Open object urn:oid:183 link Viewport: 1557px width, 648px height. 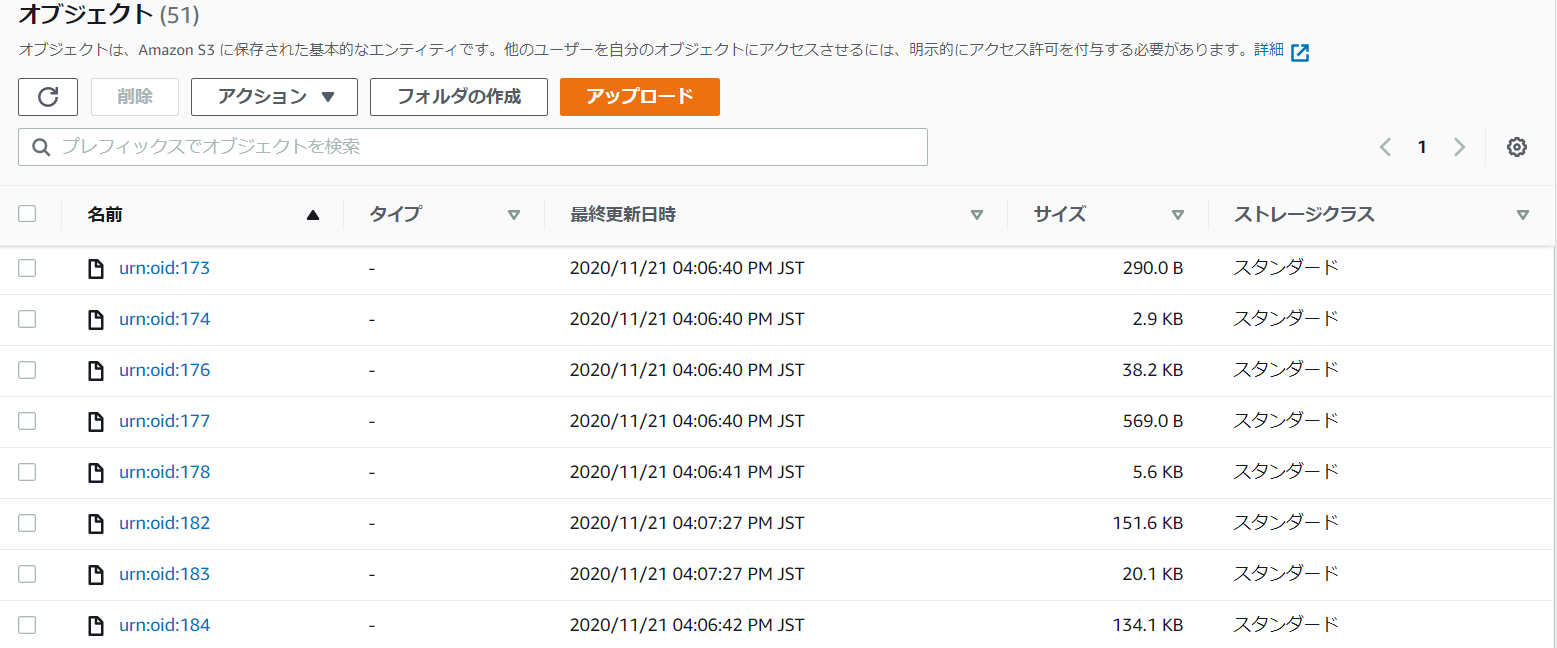tap(164, 574)
